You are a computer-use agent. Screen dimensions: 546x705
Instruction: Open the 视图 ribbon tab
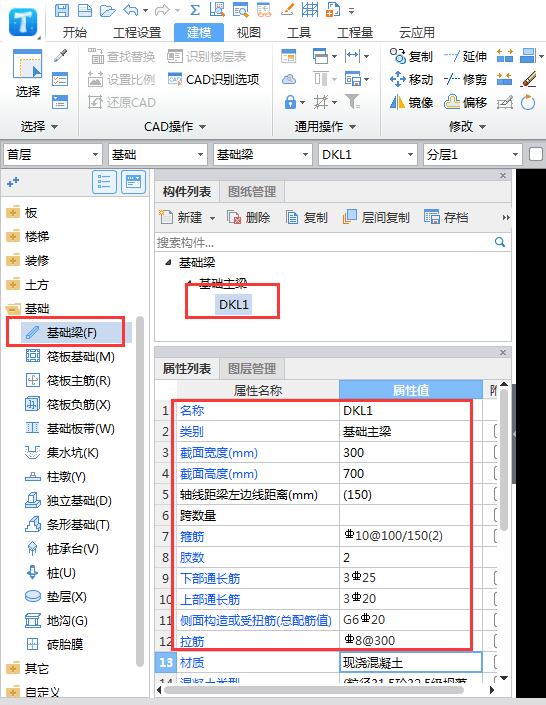249,32
